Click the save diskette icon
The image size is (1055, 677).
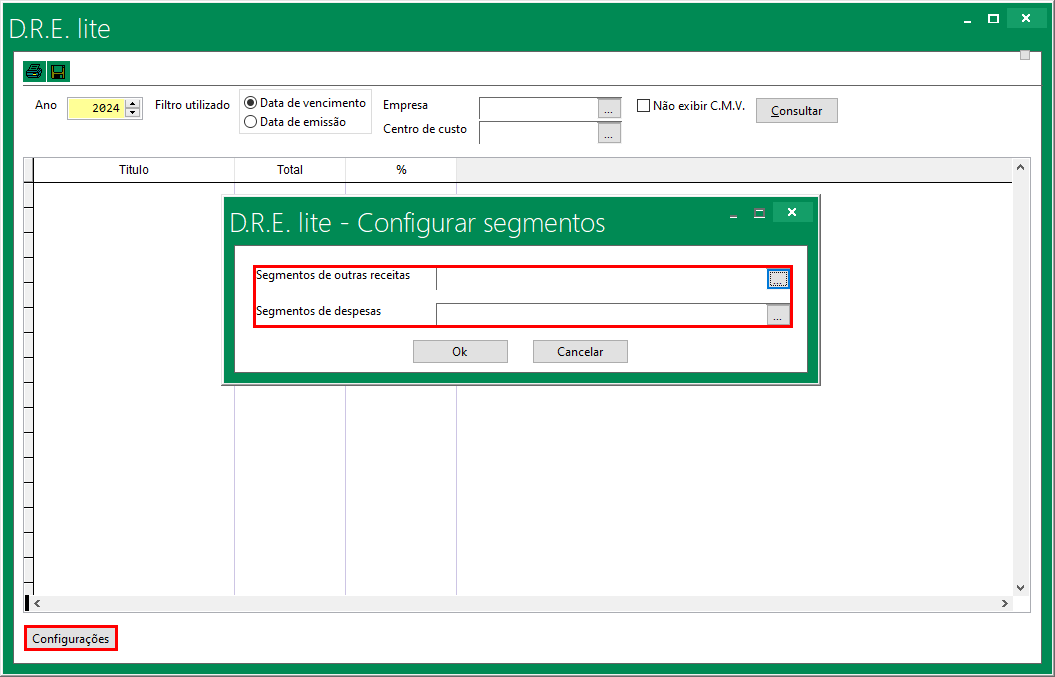58,71
